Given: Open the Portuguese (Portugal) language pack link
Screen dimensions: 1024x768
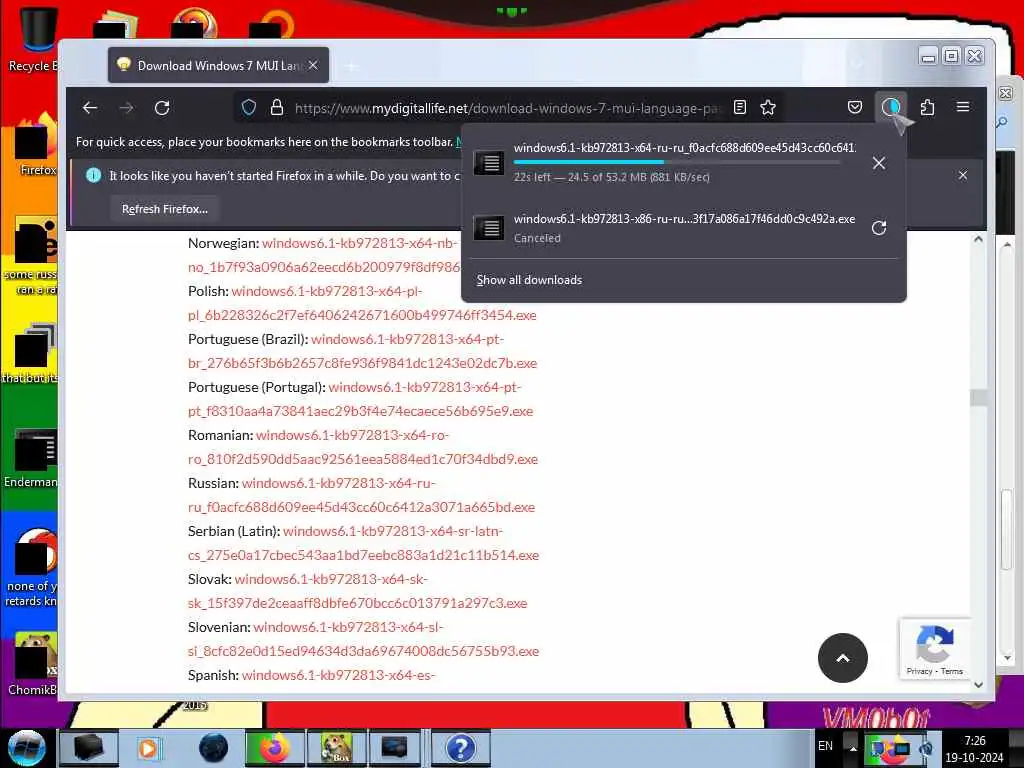Looking at the screenshot, I should click(360, 399).
